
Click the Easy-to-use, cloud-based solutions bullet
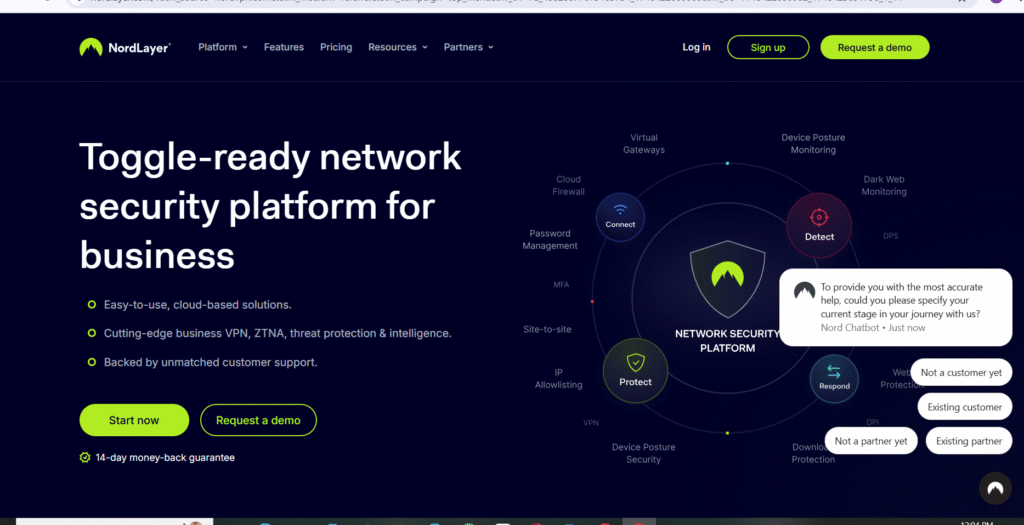[x=197, y=305]
